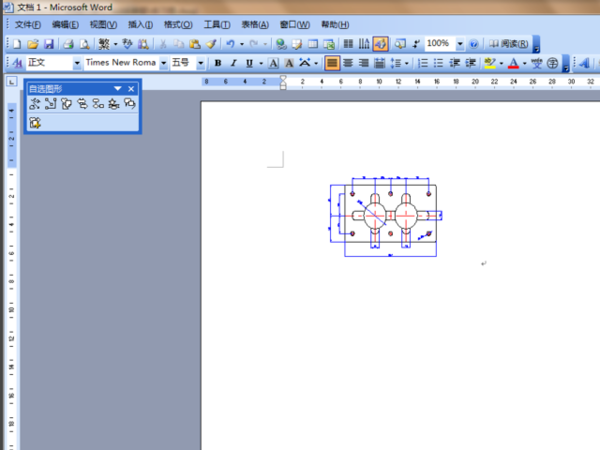Click the Print icon
The height and width of the screenshot is (450, 600).
(69, 44)
